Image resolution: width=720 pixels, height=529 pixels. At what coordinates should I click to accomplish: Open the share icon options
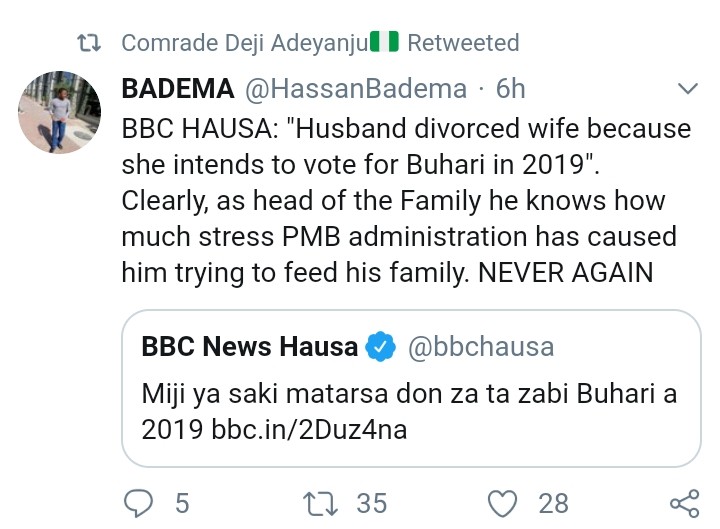pos(683,502)
